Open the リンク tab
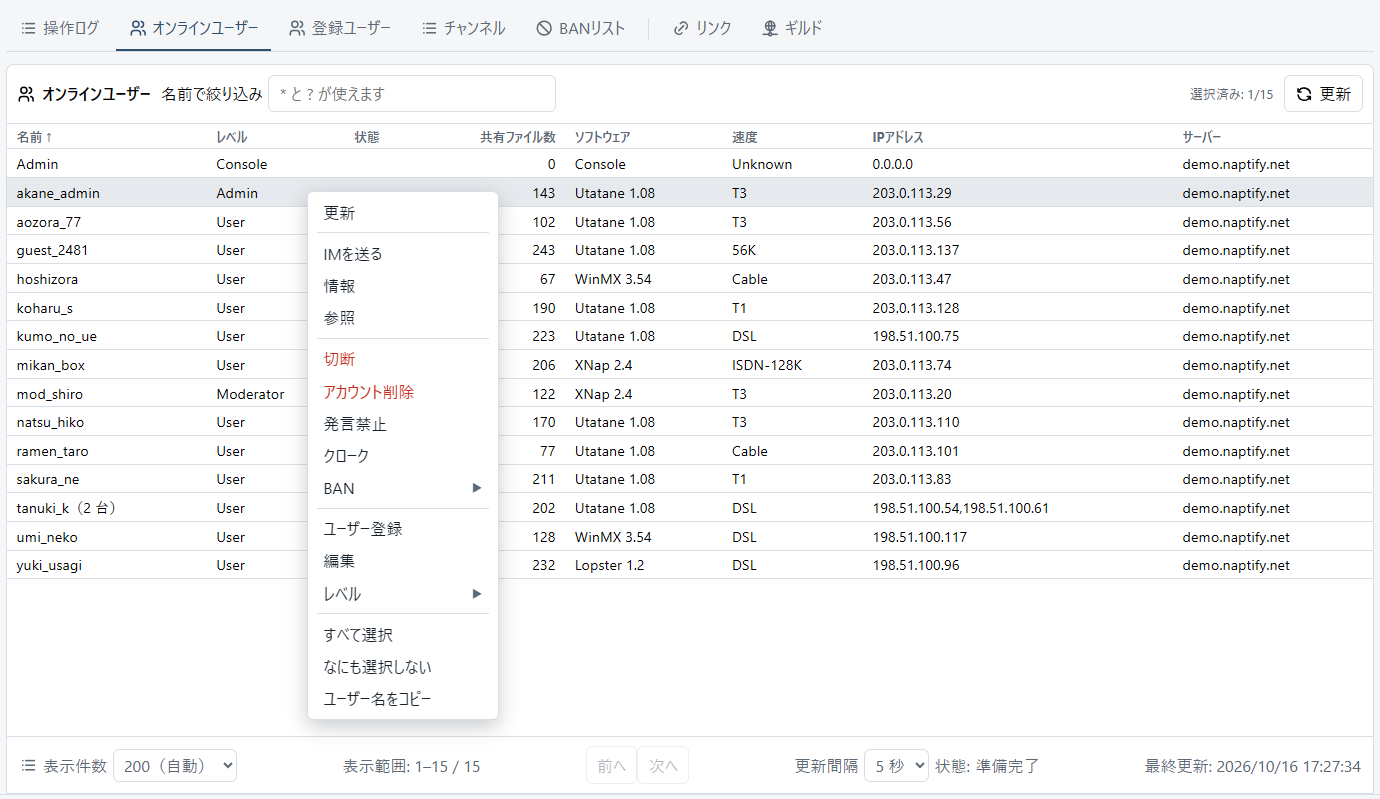 pyautogui.click(x=702, y=28)
